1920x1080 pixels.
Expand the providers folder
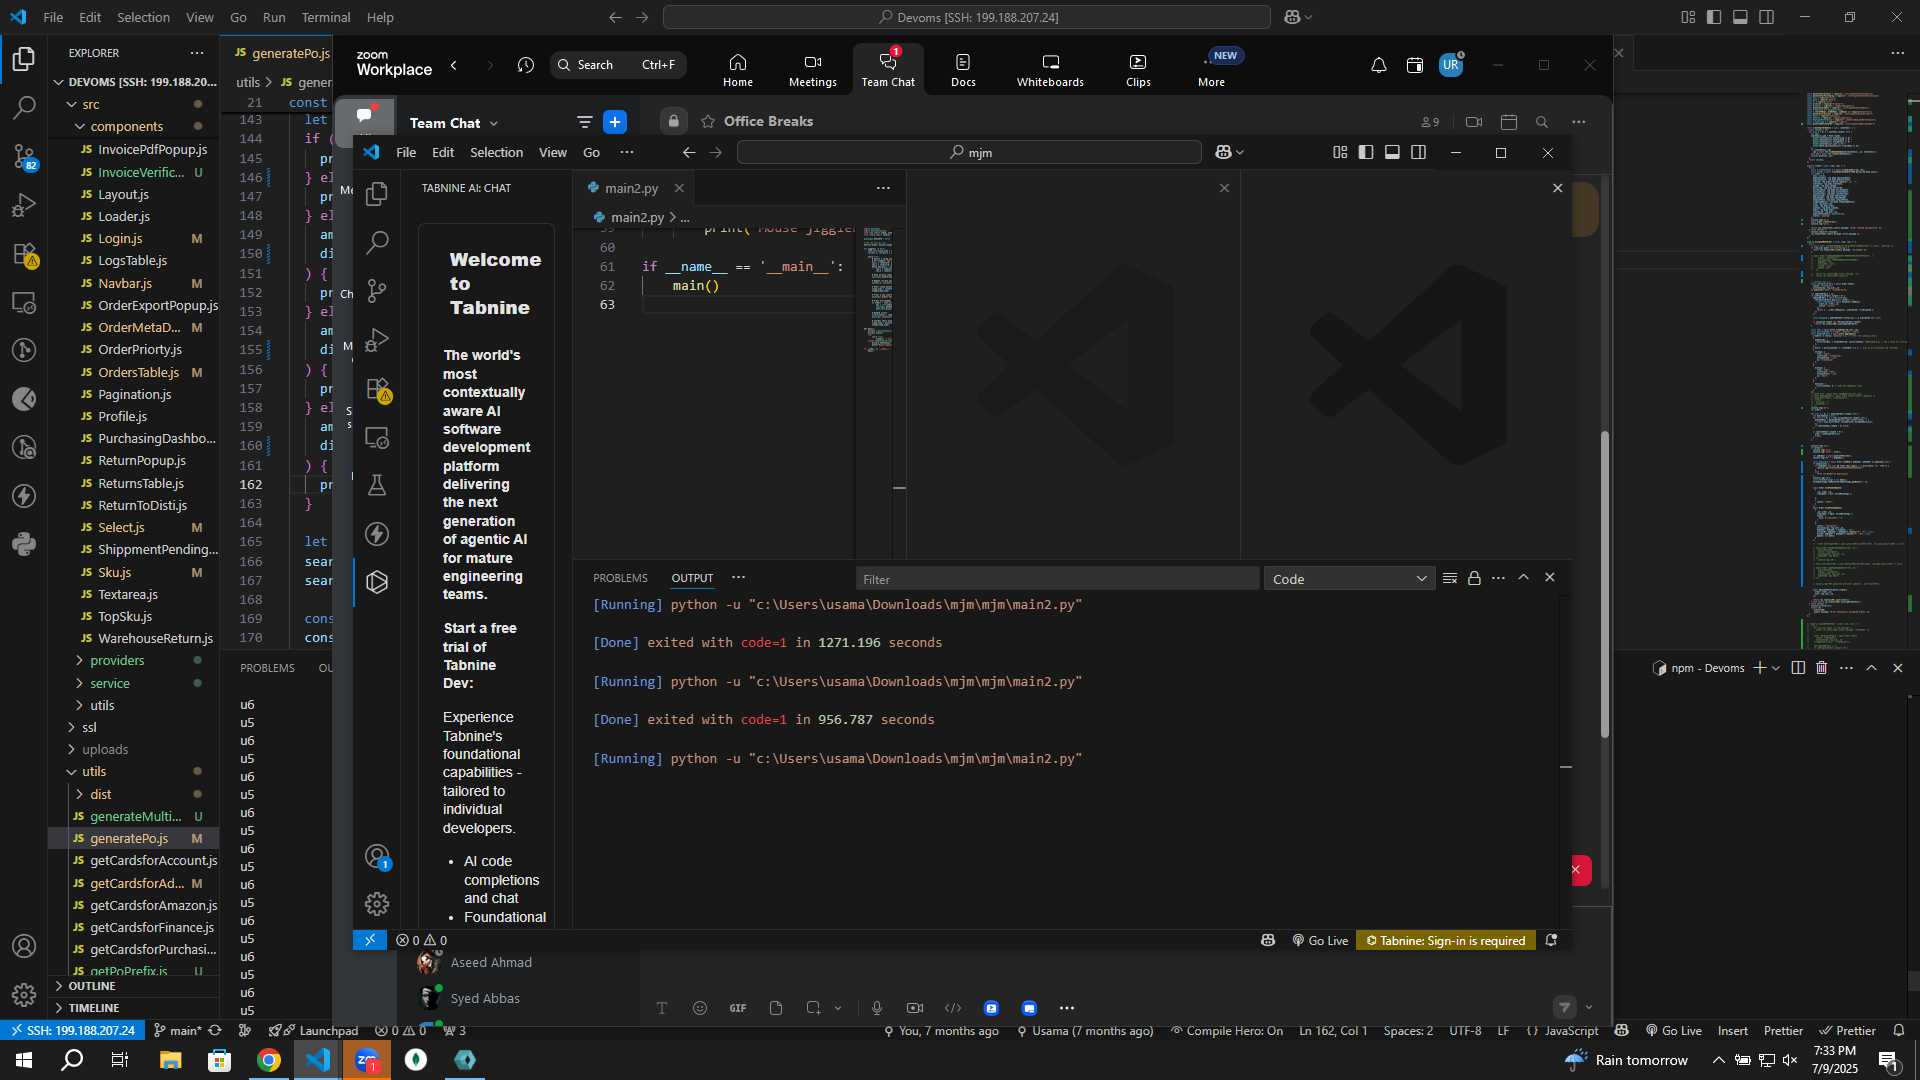(x=117, y=661)
